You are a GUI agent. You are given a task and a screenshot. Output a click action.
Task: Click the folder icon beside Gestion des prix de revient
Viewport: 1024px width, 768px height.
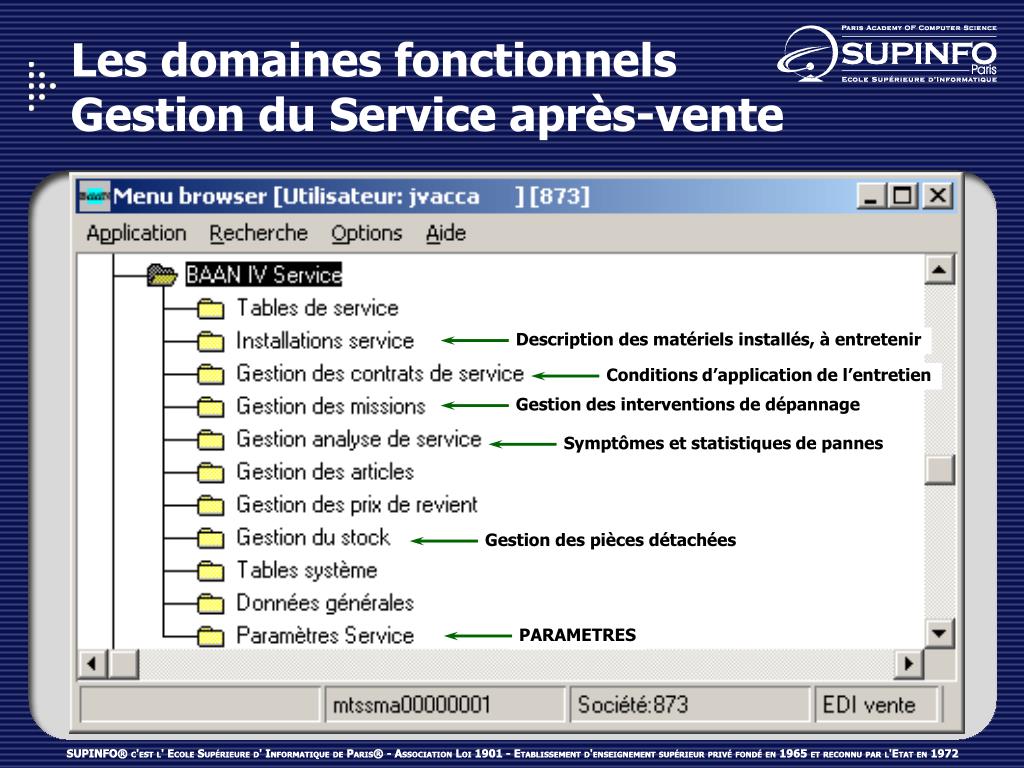click(x=210, y=504)
